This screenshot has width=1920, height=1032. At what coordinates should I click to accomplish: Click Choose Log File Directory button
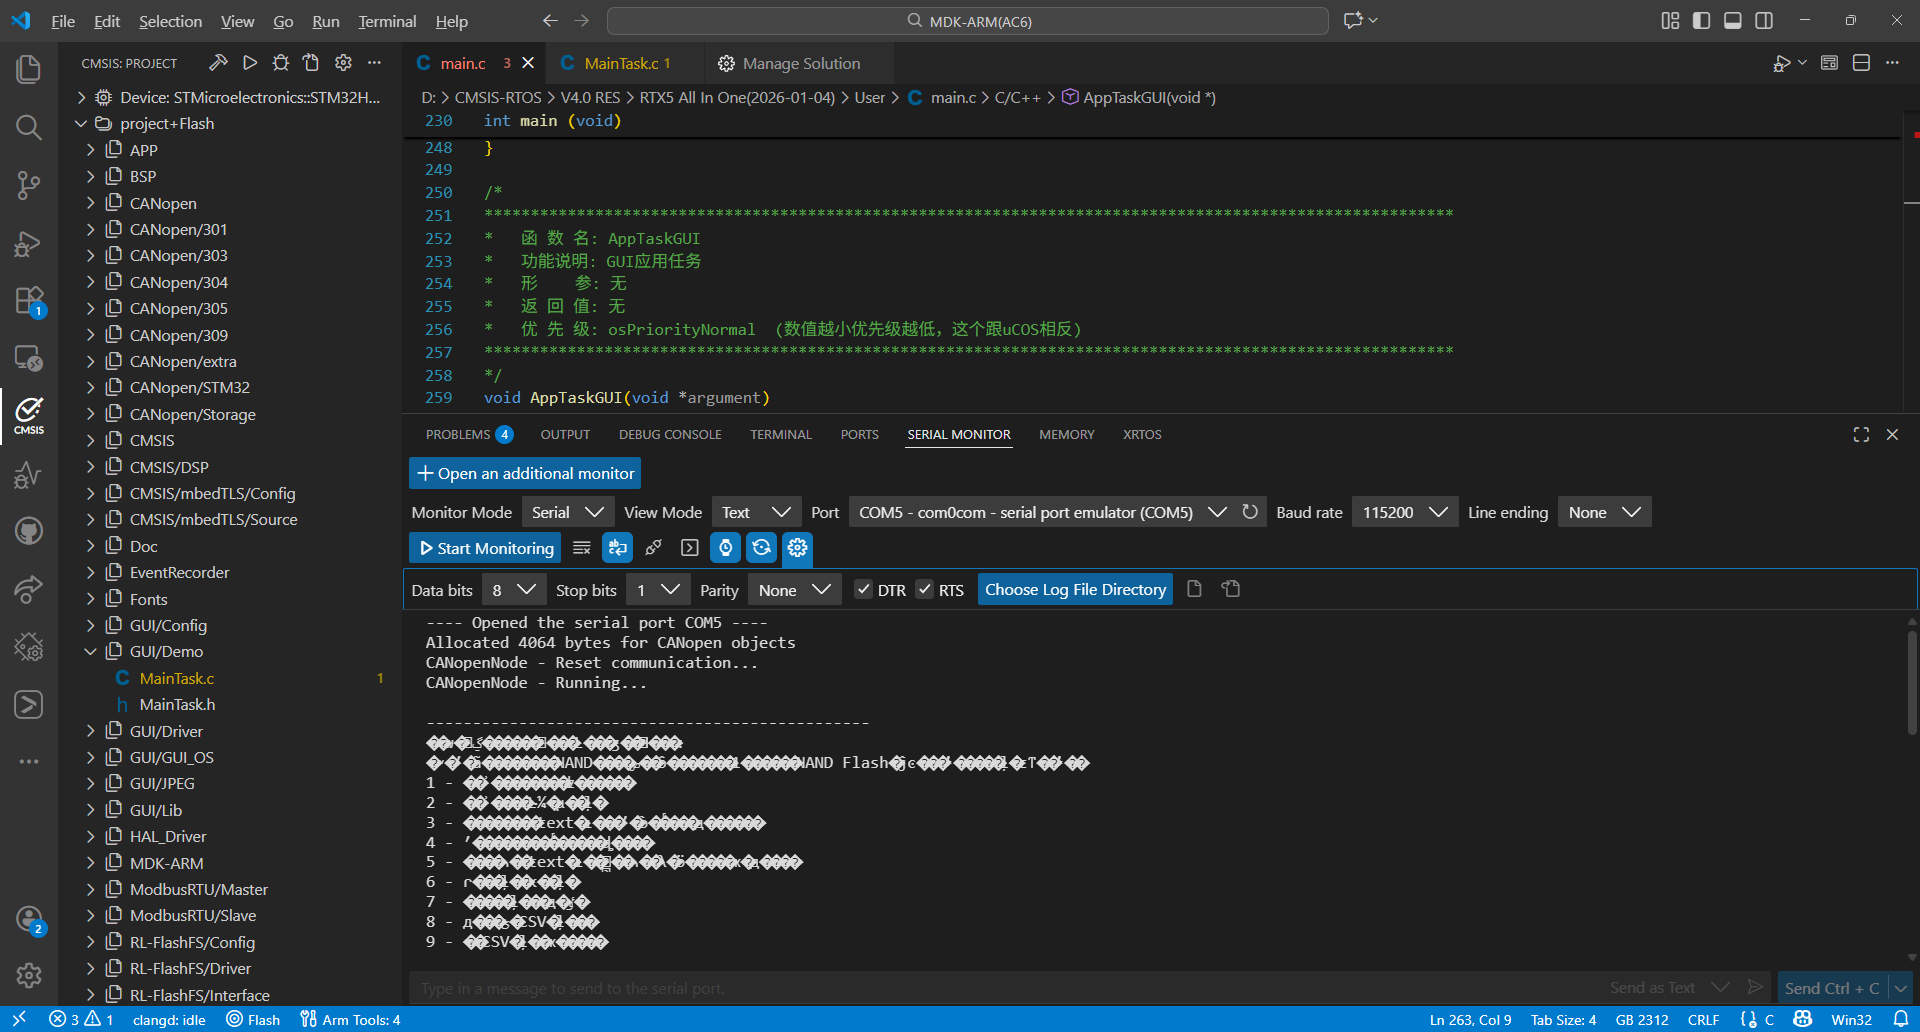point(1075,590)
